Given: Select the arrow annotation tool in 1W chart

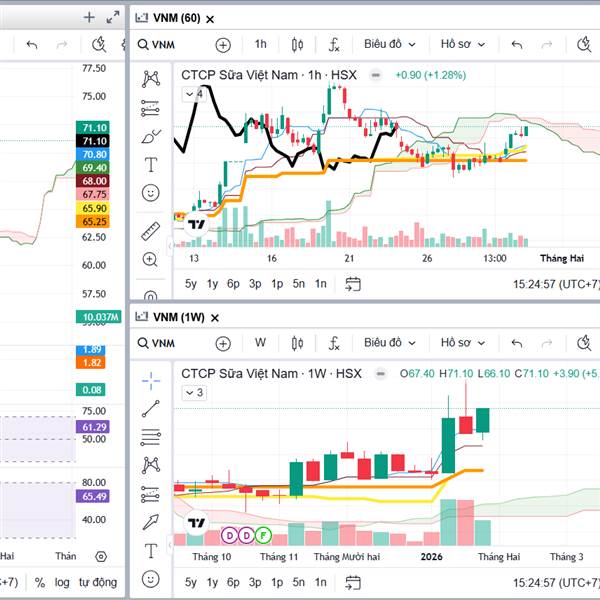Looking at the screenshot, I should coord(150,522).
